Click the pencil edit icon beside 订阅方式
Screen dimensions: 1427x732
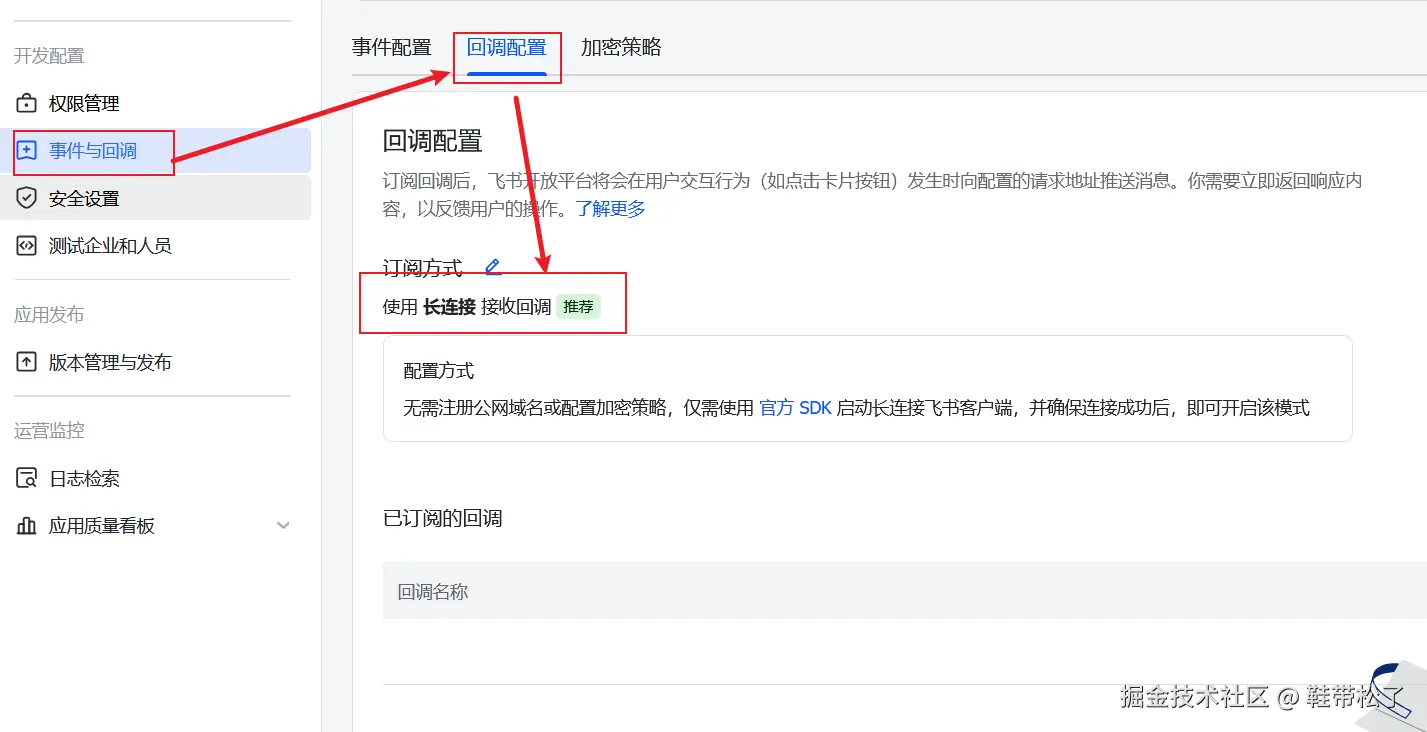click(x=491, y=266)
